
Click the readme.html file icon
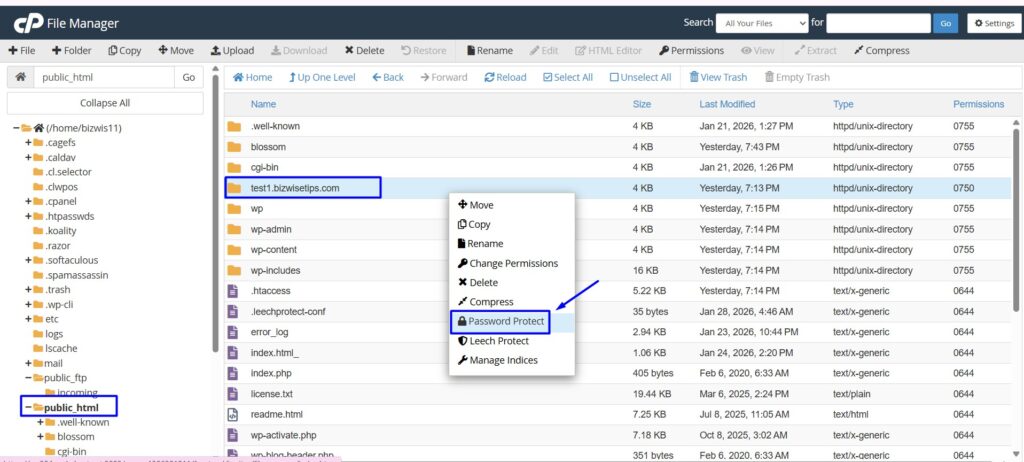click(x=232, y=414)
